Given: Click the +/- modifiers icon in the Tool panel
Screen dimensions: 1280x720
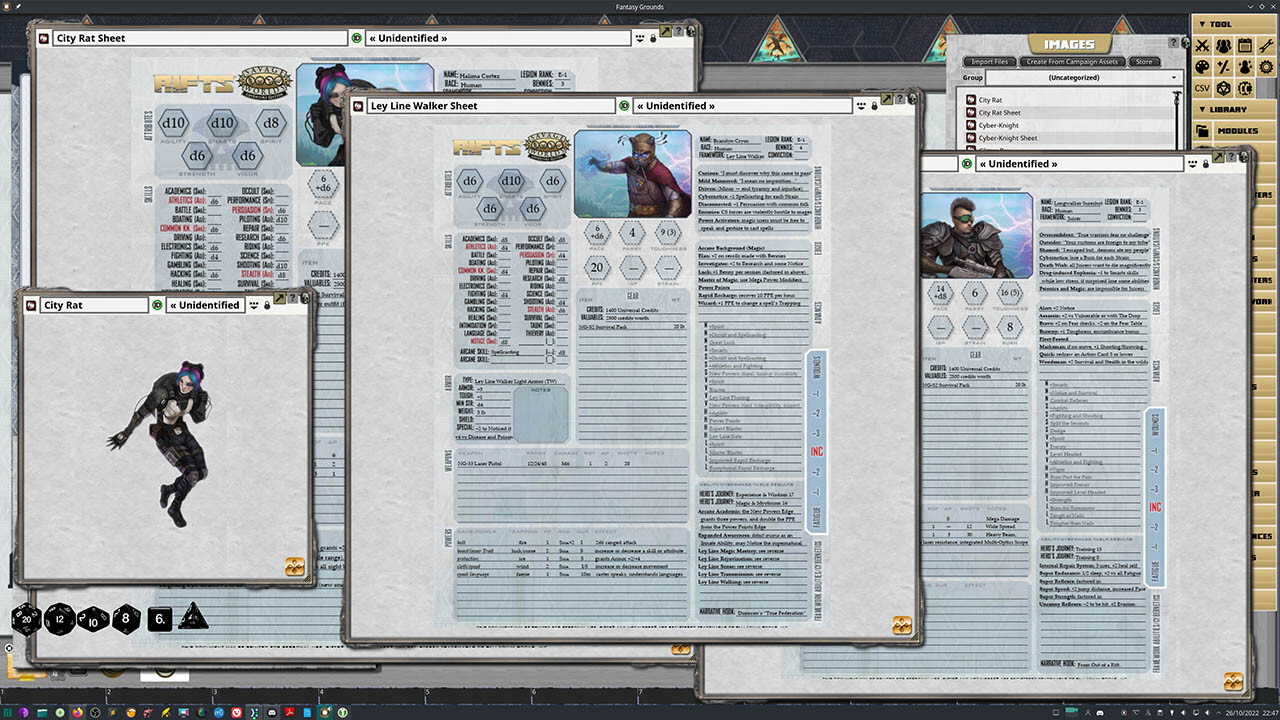Looking at the screenshot, I should coord(1224,66).
